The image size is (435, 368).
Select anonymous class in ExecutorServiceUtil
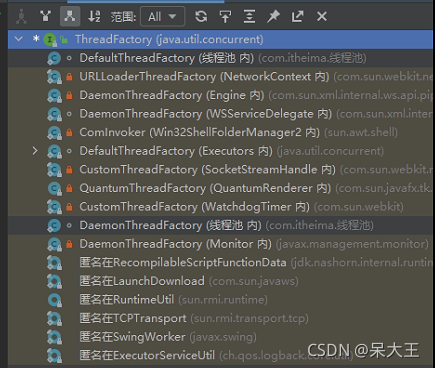tap(221, 355)
